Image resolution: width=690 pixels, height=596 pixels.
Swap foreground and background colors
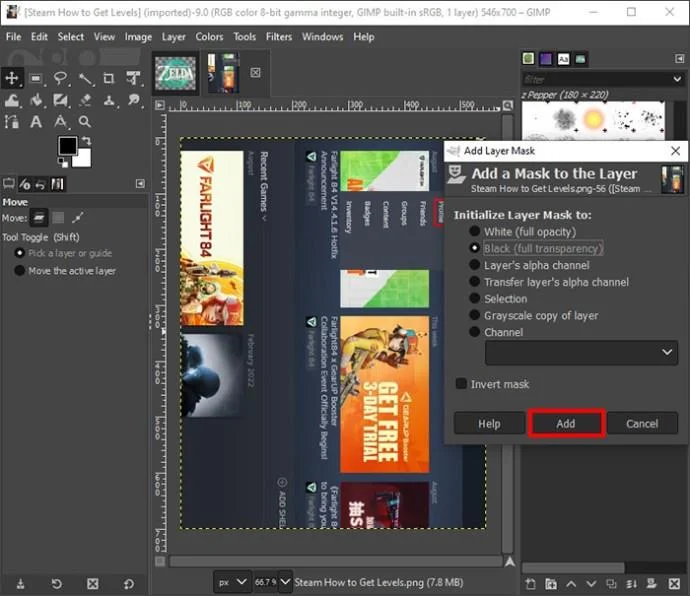87,141
